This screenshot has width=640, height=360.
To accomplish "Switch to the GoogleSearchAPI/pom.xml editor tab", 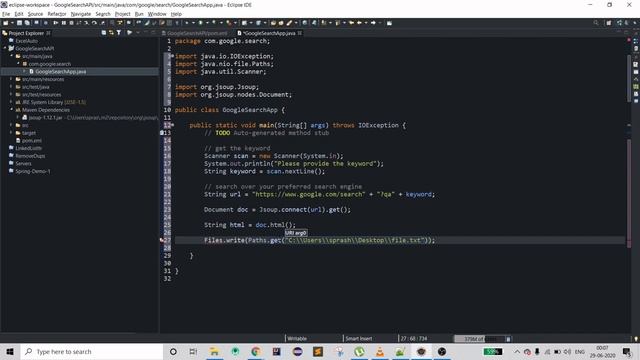I will click(x=195, y=33).
